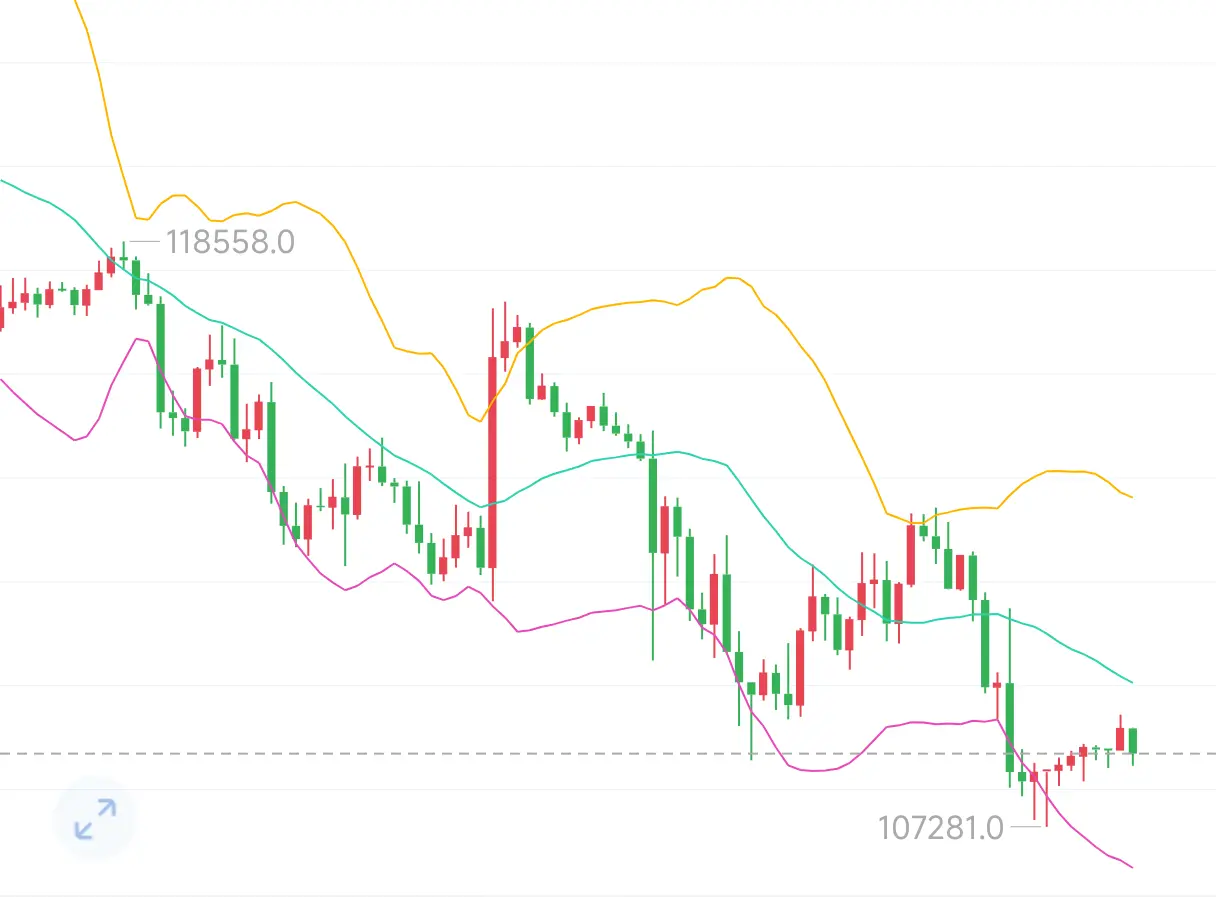Select the tallest red surge candle mid-chart
Viewport: 1216px width, 897px height.
[492, 455]
